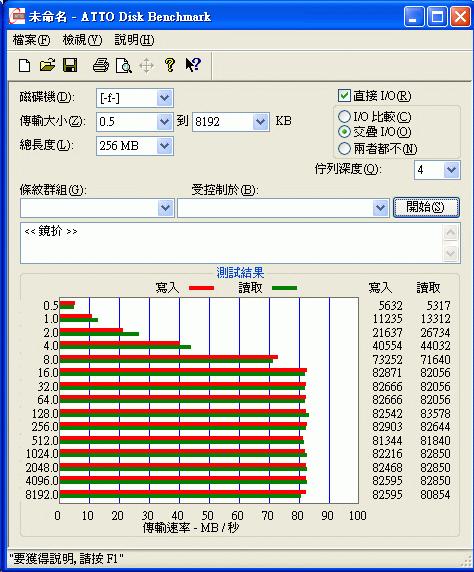Toggle the 直接 I/O checkbox
Screen dimensions: 474x572
pos(344,96)
